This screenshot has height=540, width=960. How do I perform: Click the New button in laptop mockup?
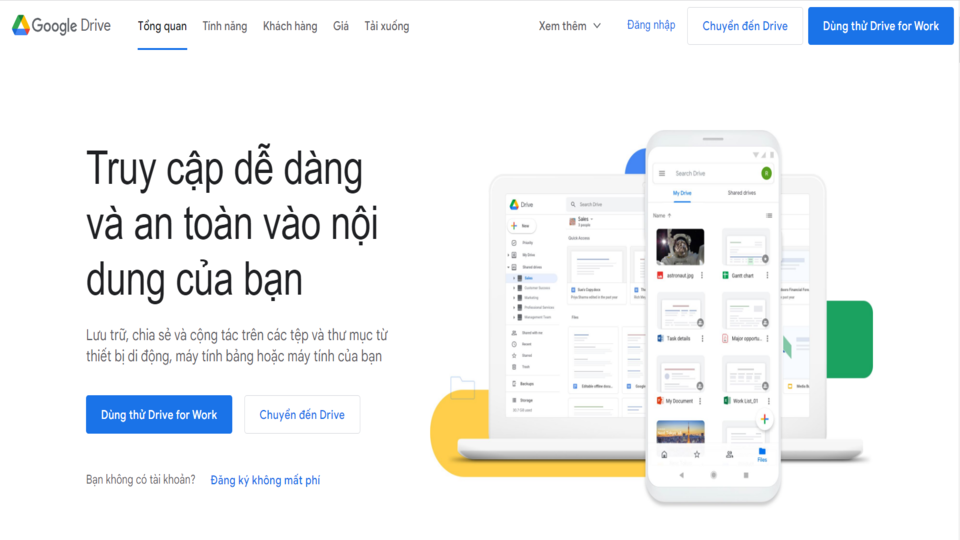(522, 226)
